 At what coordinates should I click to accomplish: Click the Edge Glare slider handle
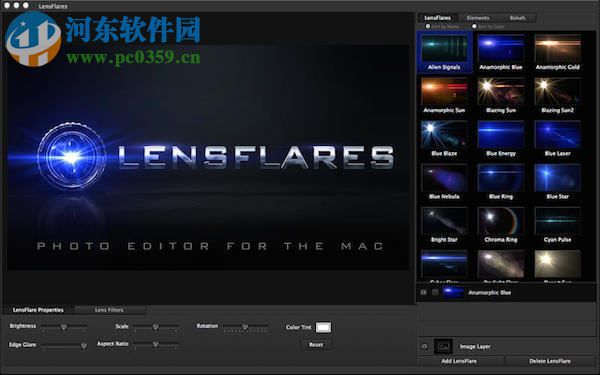(x=83, y=346)
